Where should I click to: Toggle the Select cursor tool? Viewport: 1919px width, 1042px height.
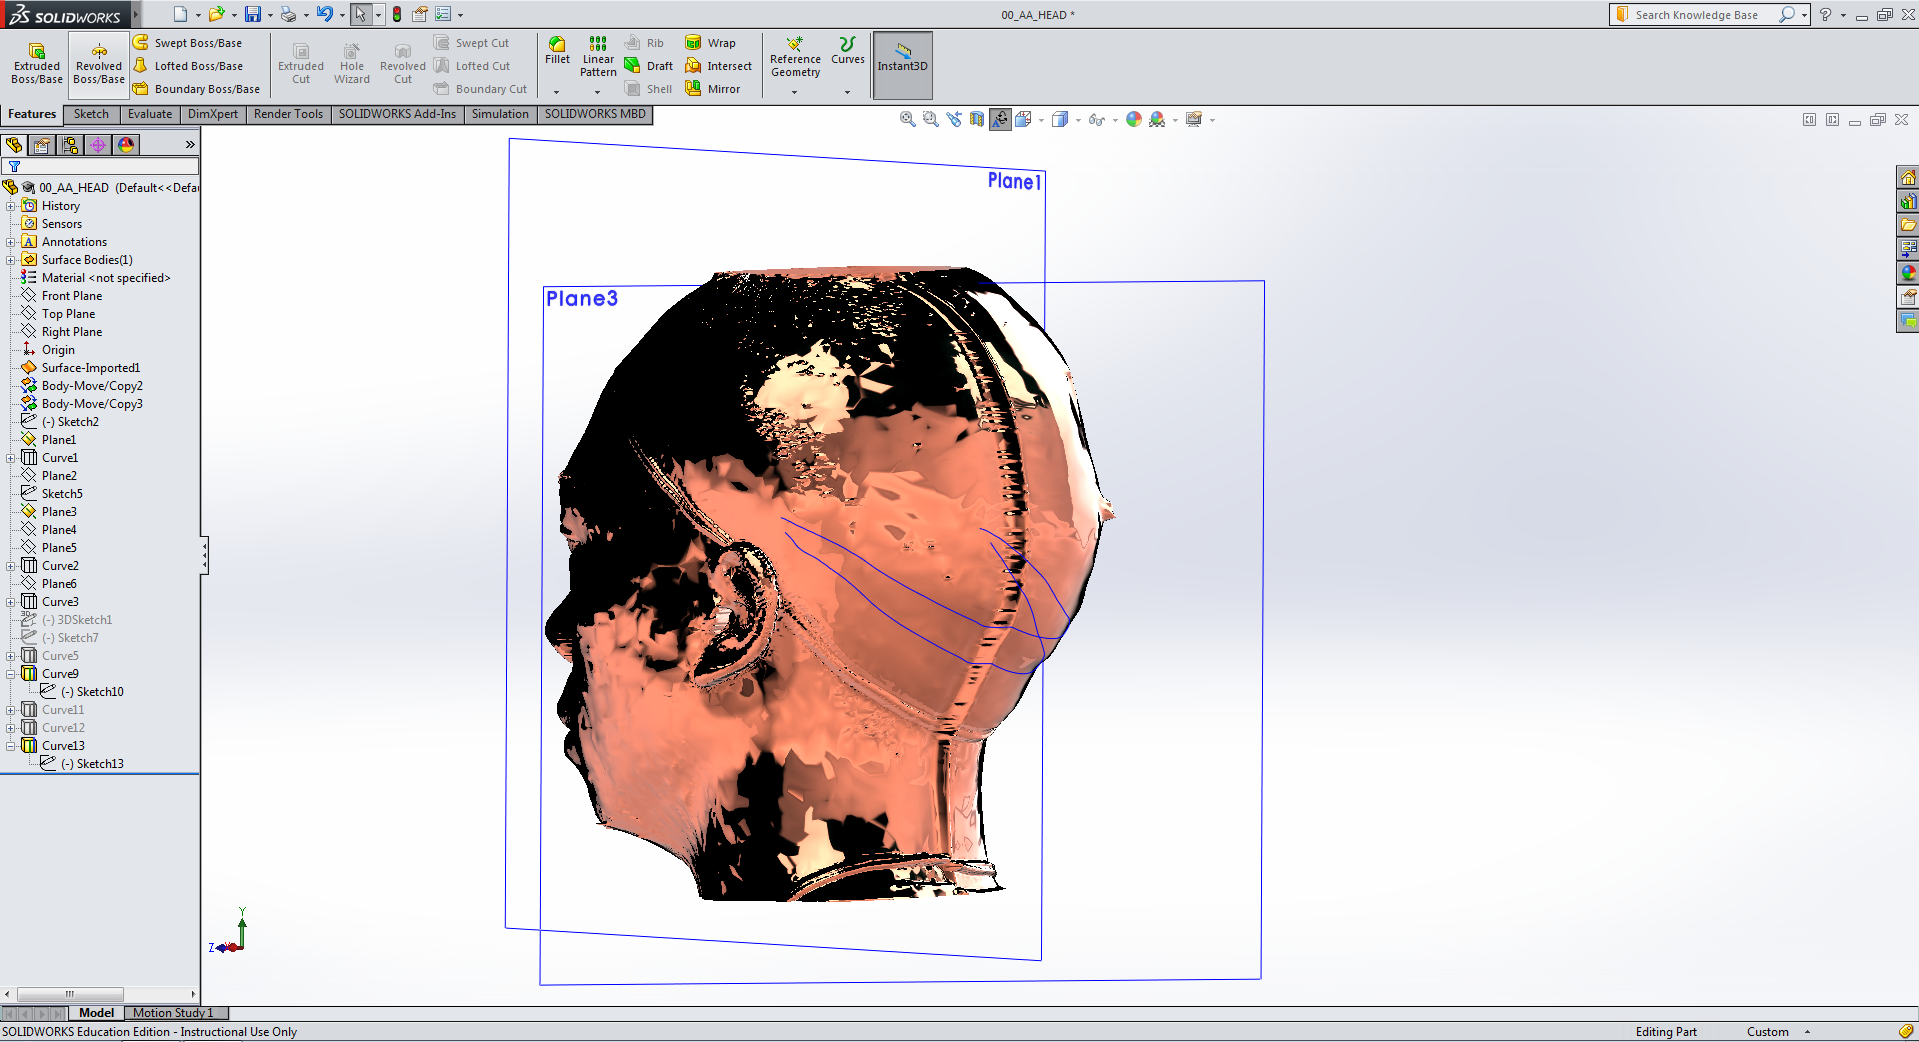click(360, 14)
